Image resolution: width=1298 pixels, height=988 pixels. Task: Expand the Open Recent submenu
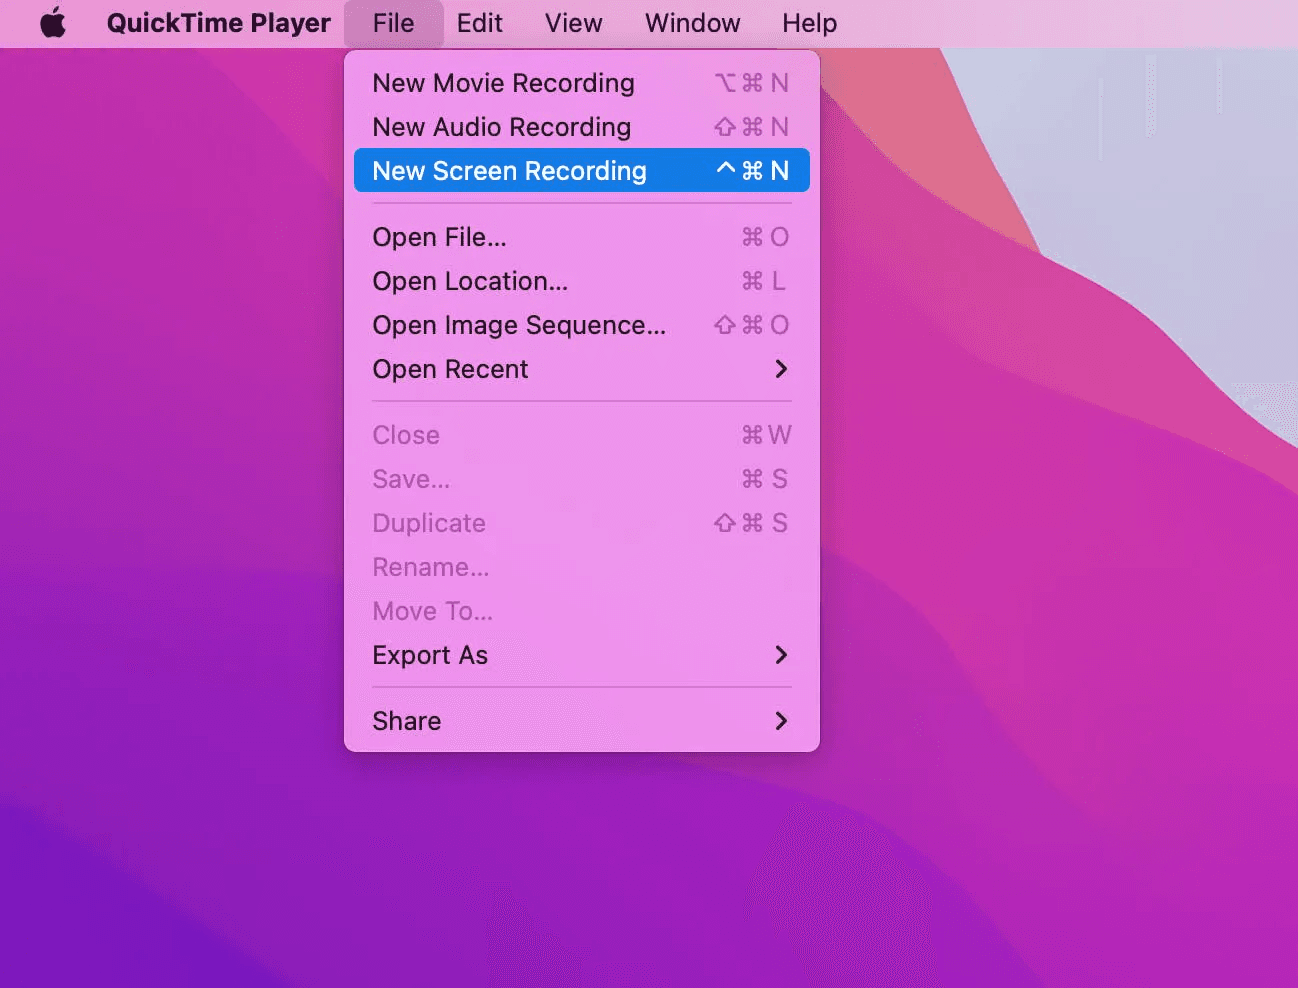(x=581, y=369)
